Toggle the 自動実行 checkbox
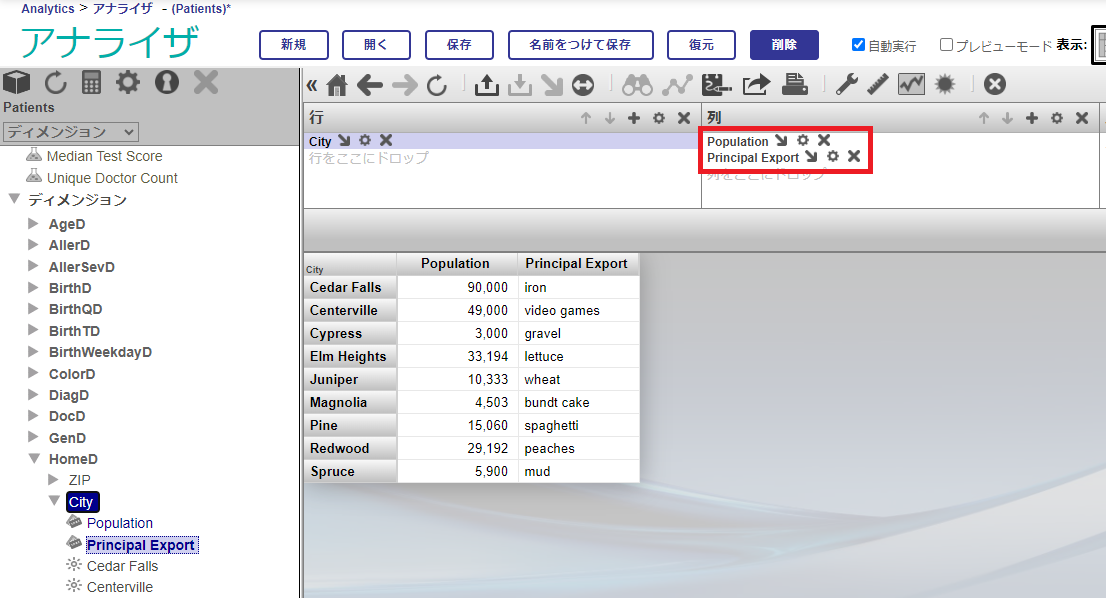 [x=858, y=45]
